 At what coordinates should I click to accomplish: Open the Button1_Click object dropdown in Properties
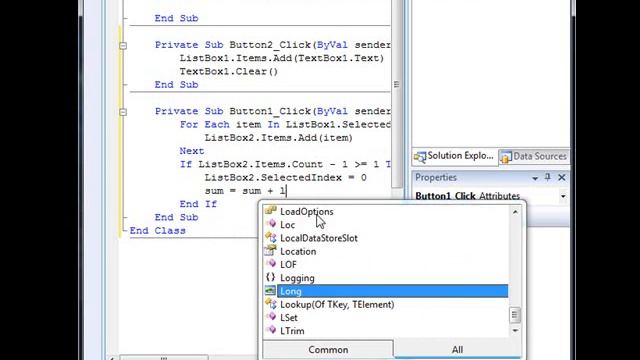point(563,196)
